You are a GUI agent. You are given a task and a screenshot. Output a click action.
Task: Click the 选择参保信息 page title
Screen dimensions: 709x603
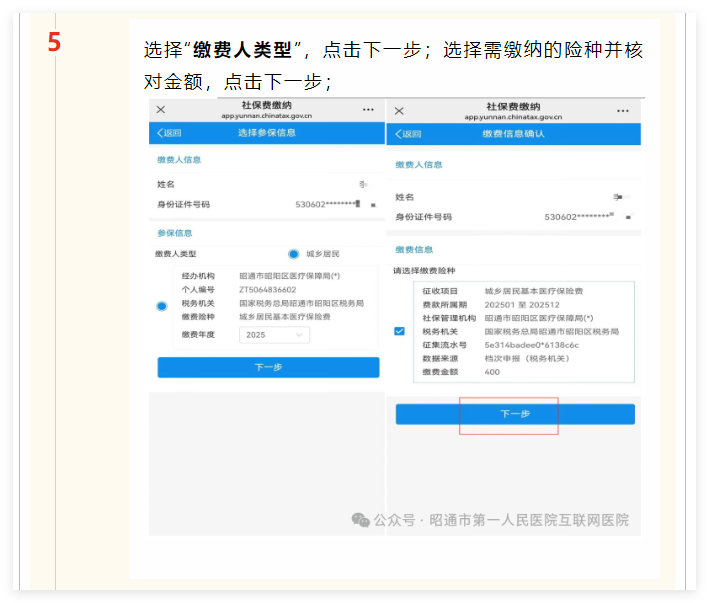point(267,133)
